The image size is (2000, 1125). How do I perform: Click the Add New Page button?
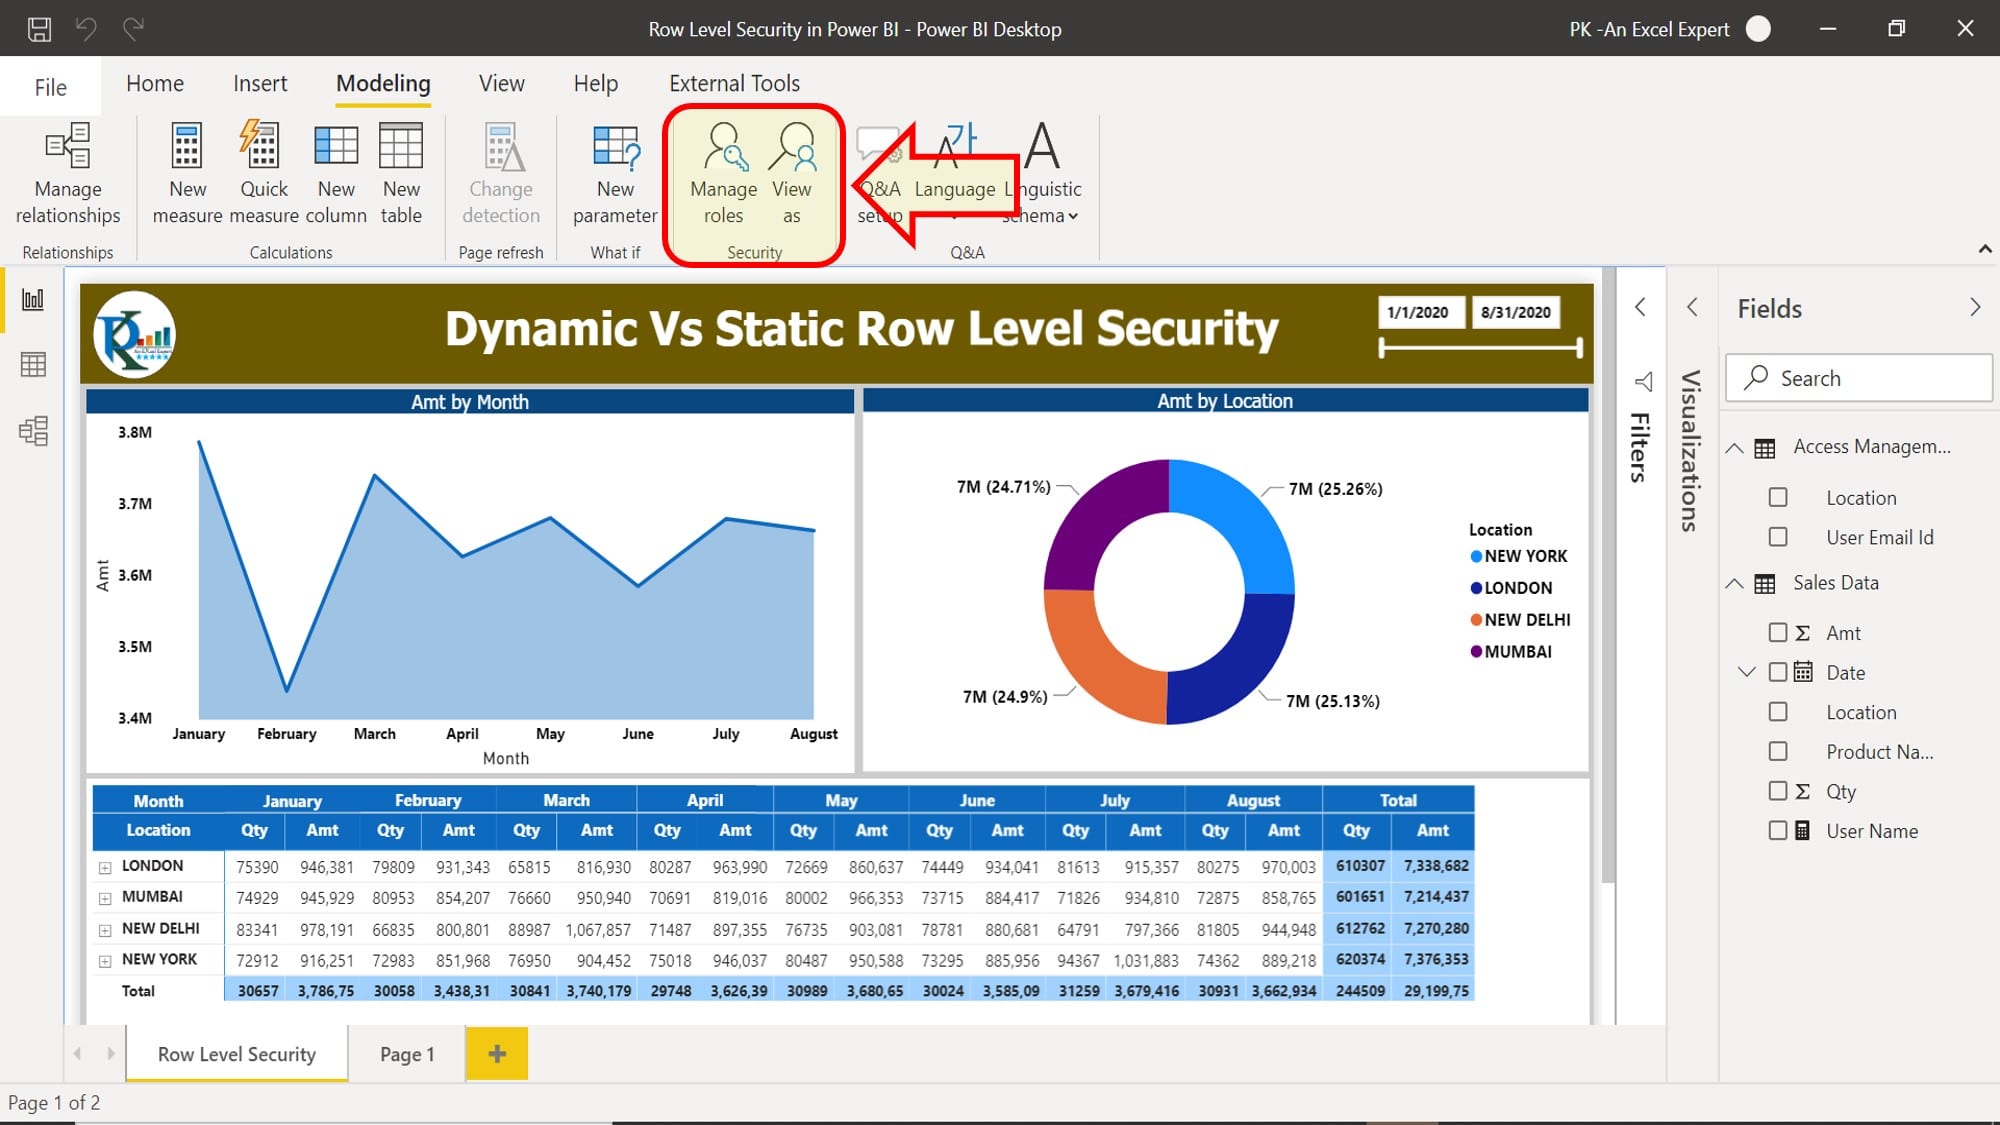[495, 1054]
